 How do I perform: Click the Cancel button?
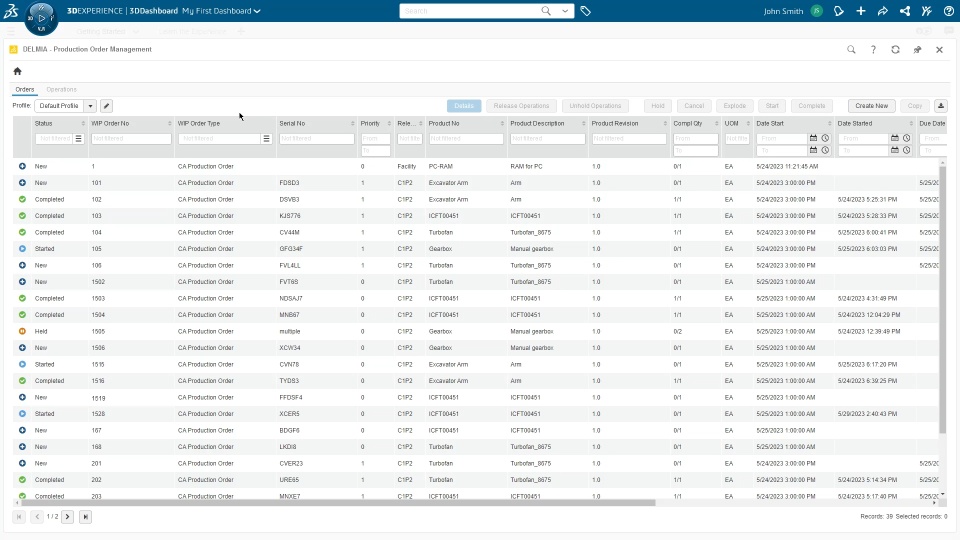[694, 106]
